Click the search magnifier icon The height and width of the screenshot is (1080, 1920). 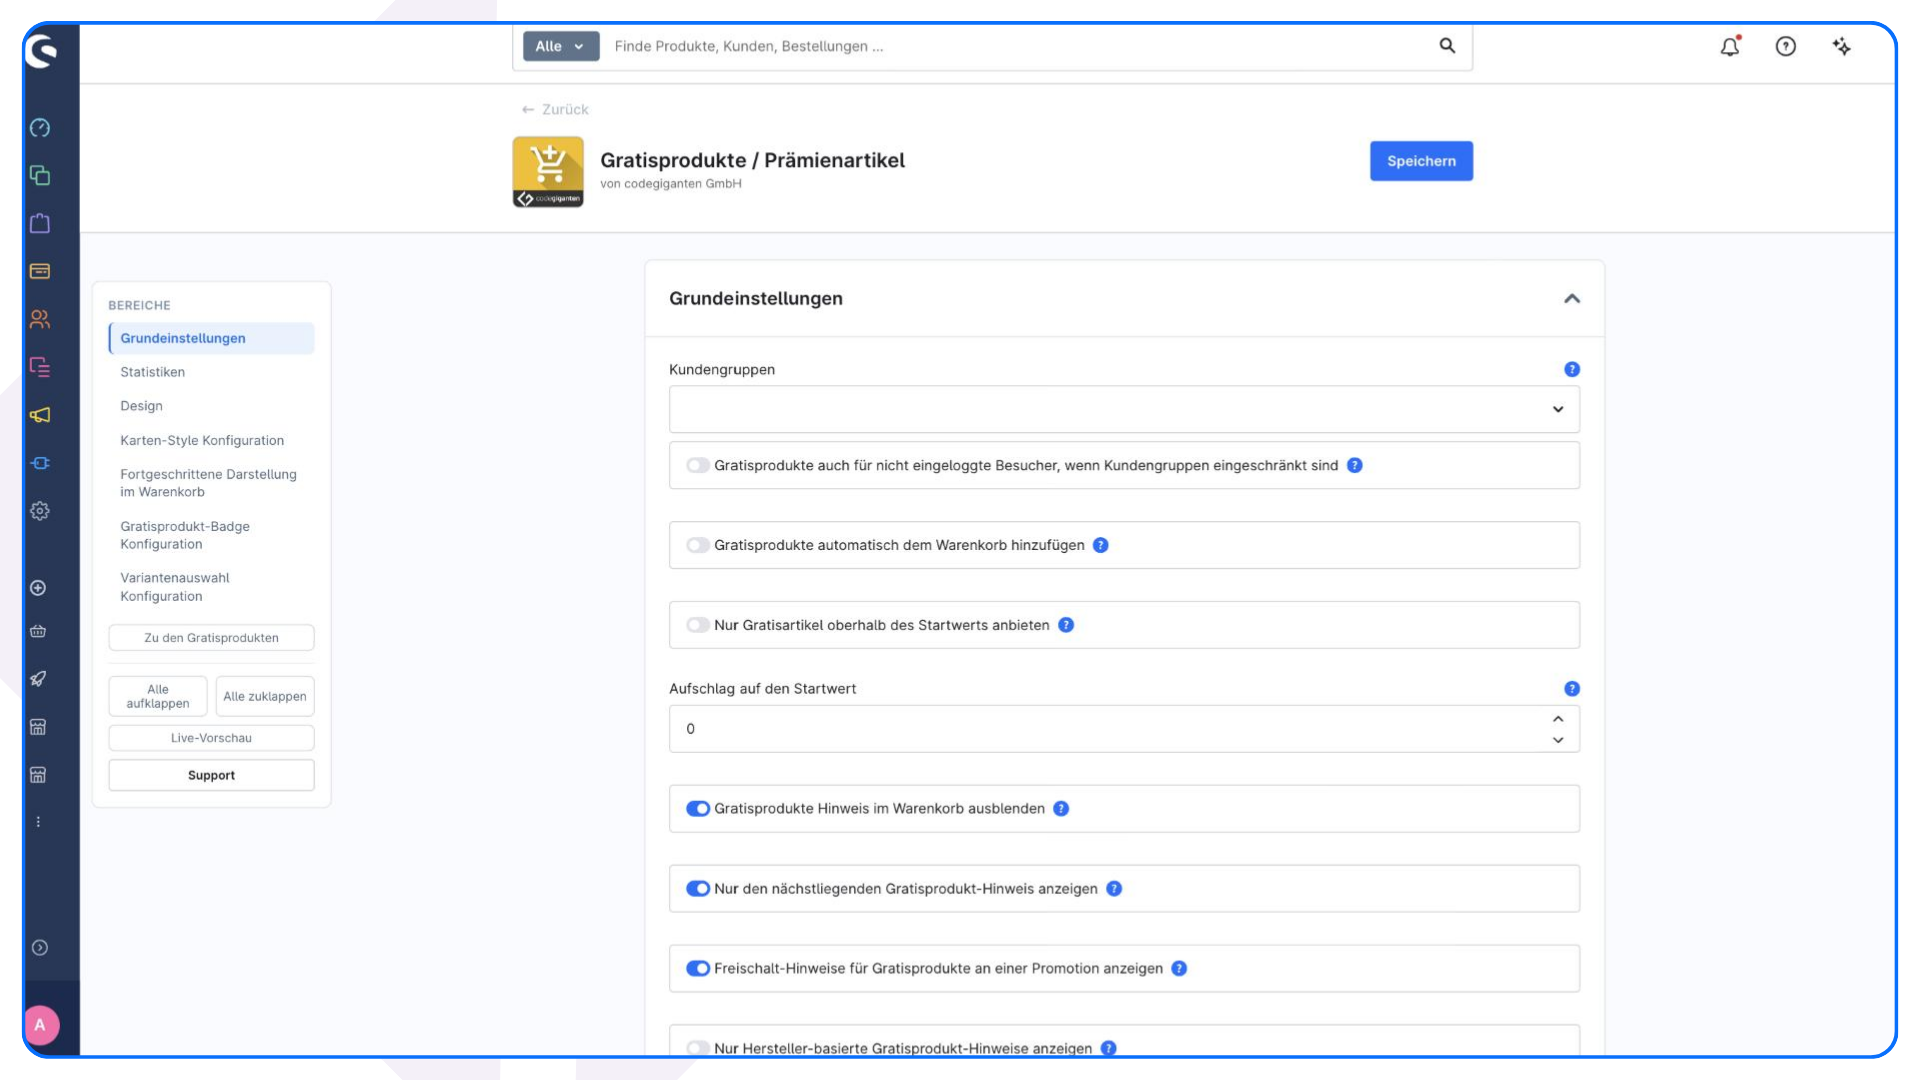pyautogui.click(x=1447, y=46)
